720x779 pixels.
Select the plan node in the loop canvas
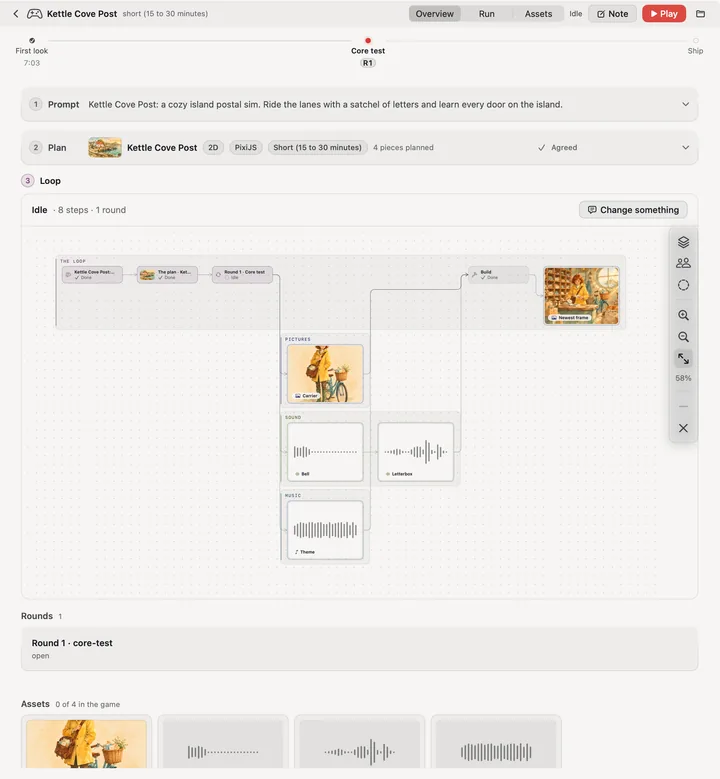(x=167, y=275)
